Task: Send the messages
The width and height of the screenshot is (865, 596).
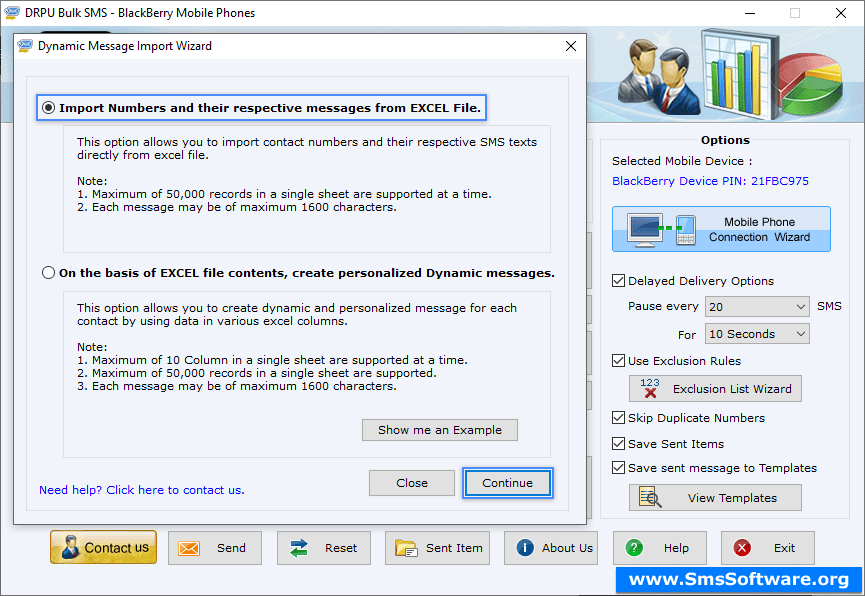Action: pos(215,548)
